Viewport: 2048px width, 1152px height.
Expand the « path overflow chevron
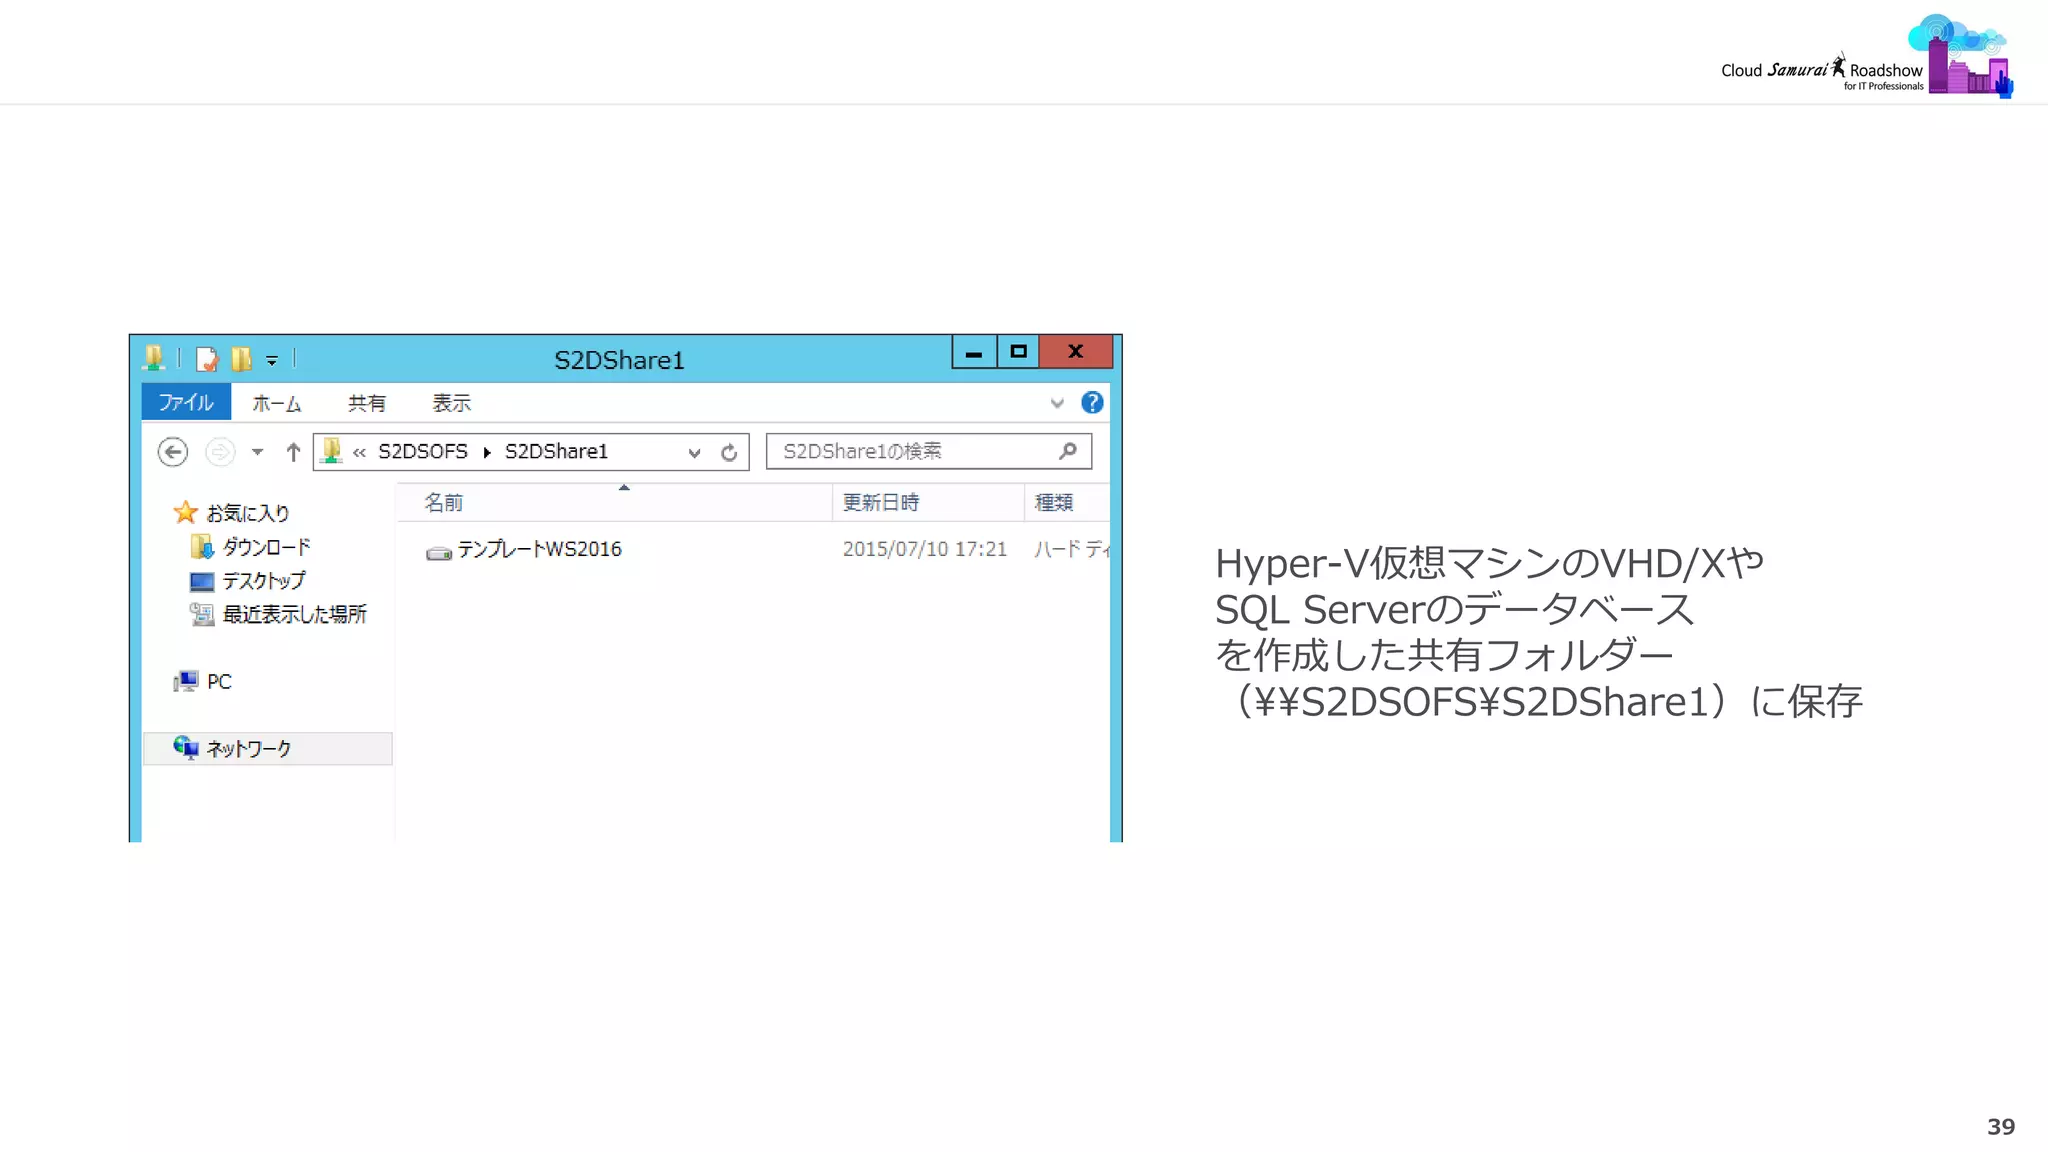[x=359, y=453]
